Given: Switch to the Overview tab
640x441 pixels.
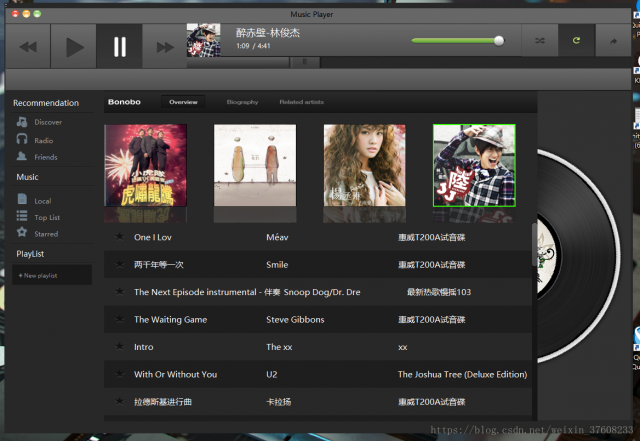Looking at the screenshot, I should (x=183, y=102).
